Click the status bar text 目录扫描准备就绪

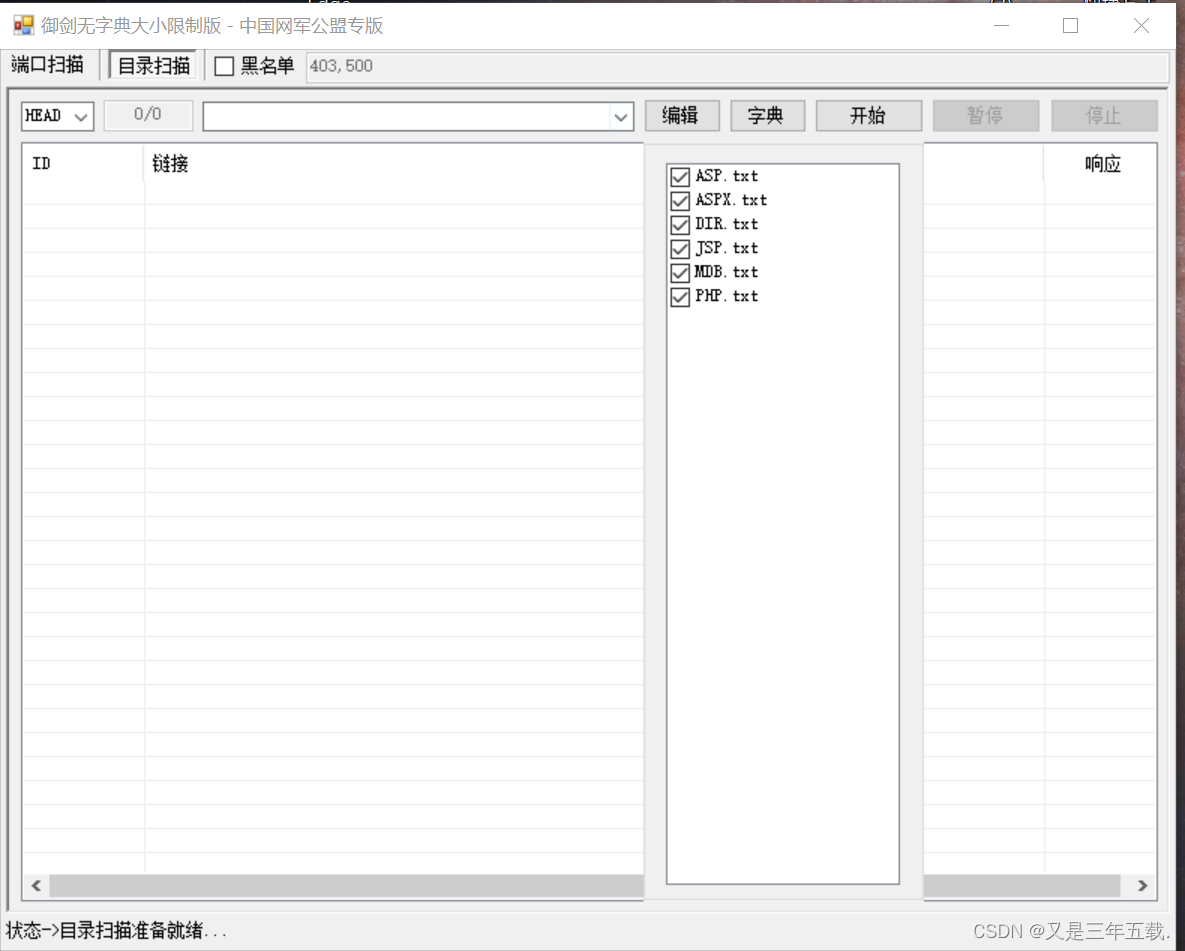pos(130,931)
